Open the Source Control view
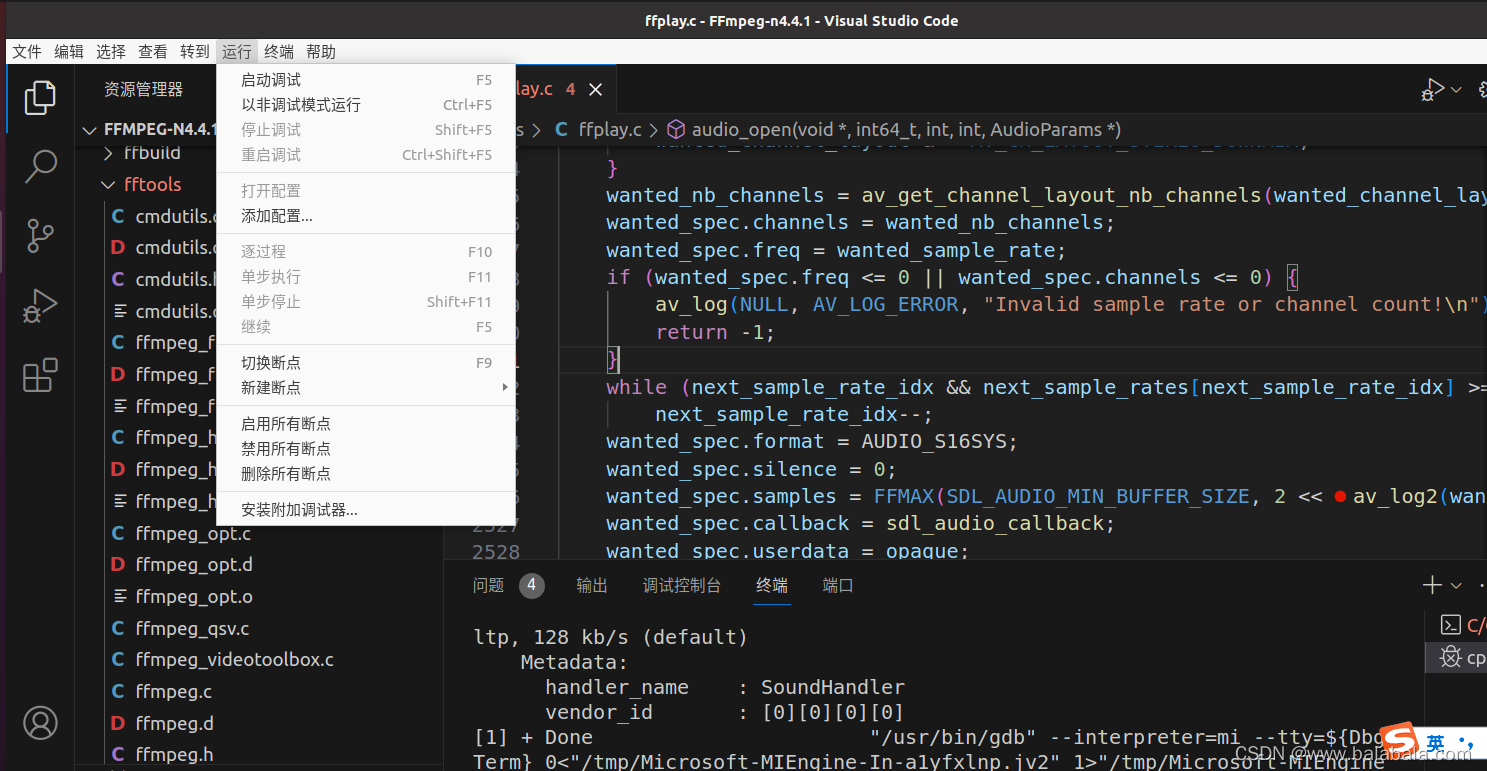This screenshot has height=771, width=1487. [40, 236]
